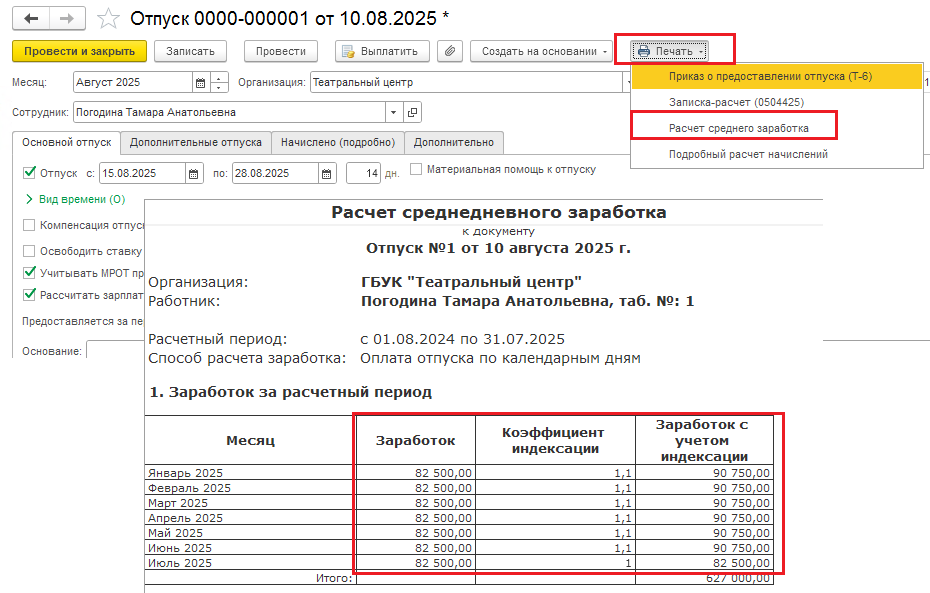Open attached files via paperclip icon
The image size is (930, 593).
pos(450,51)
